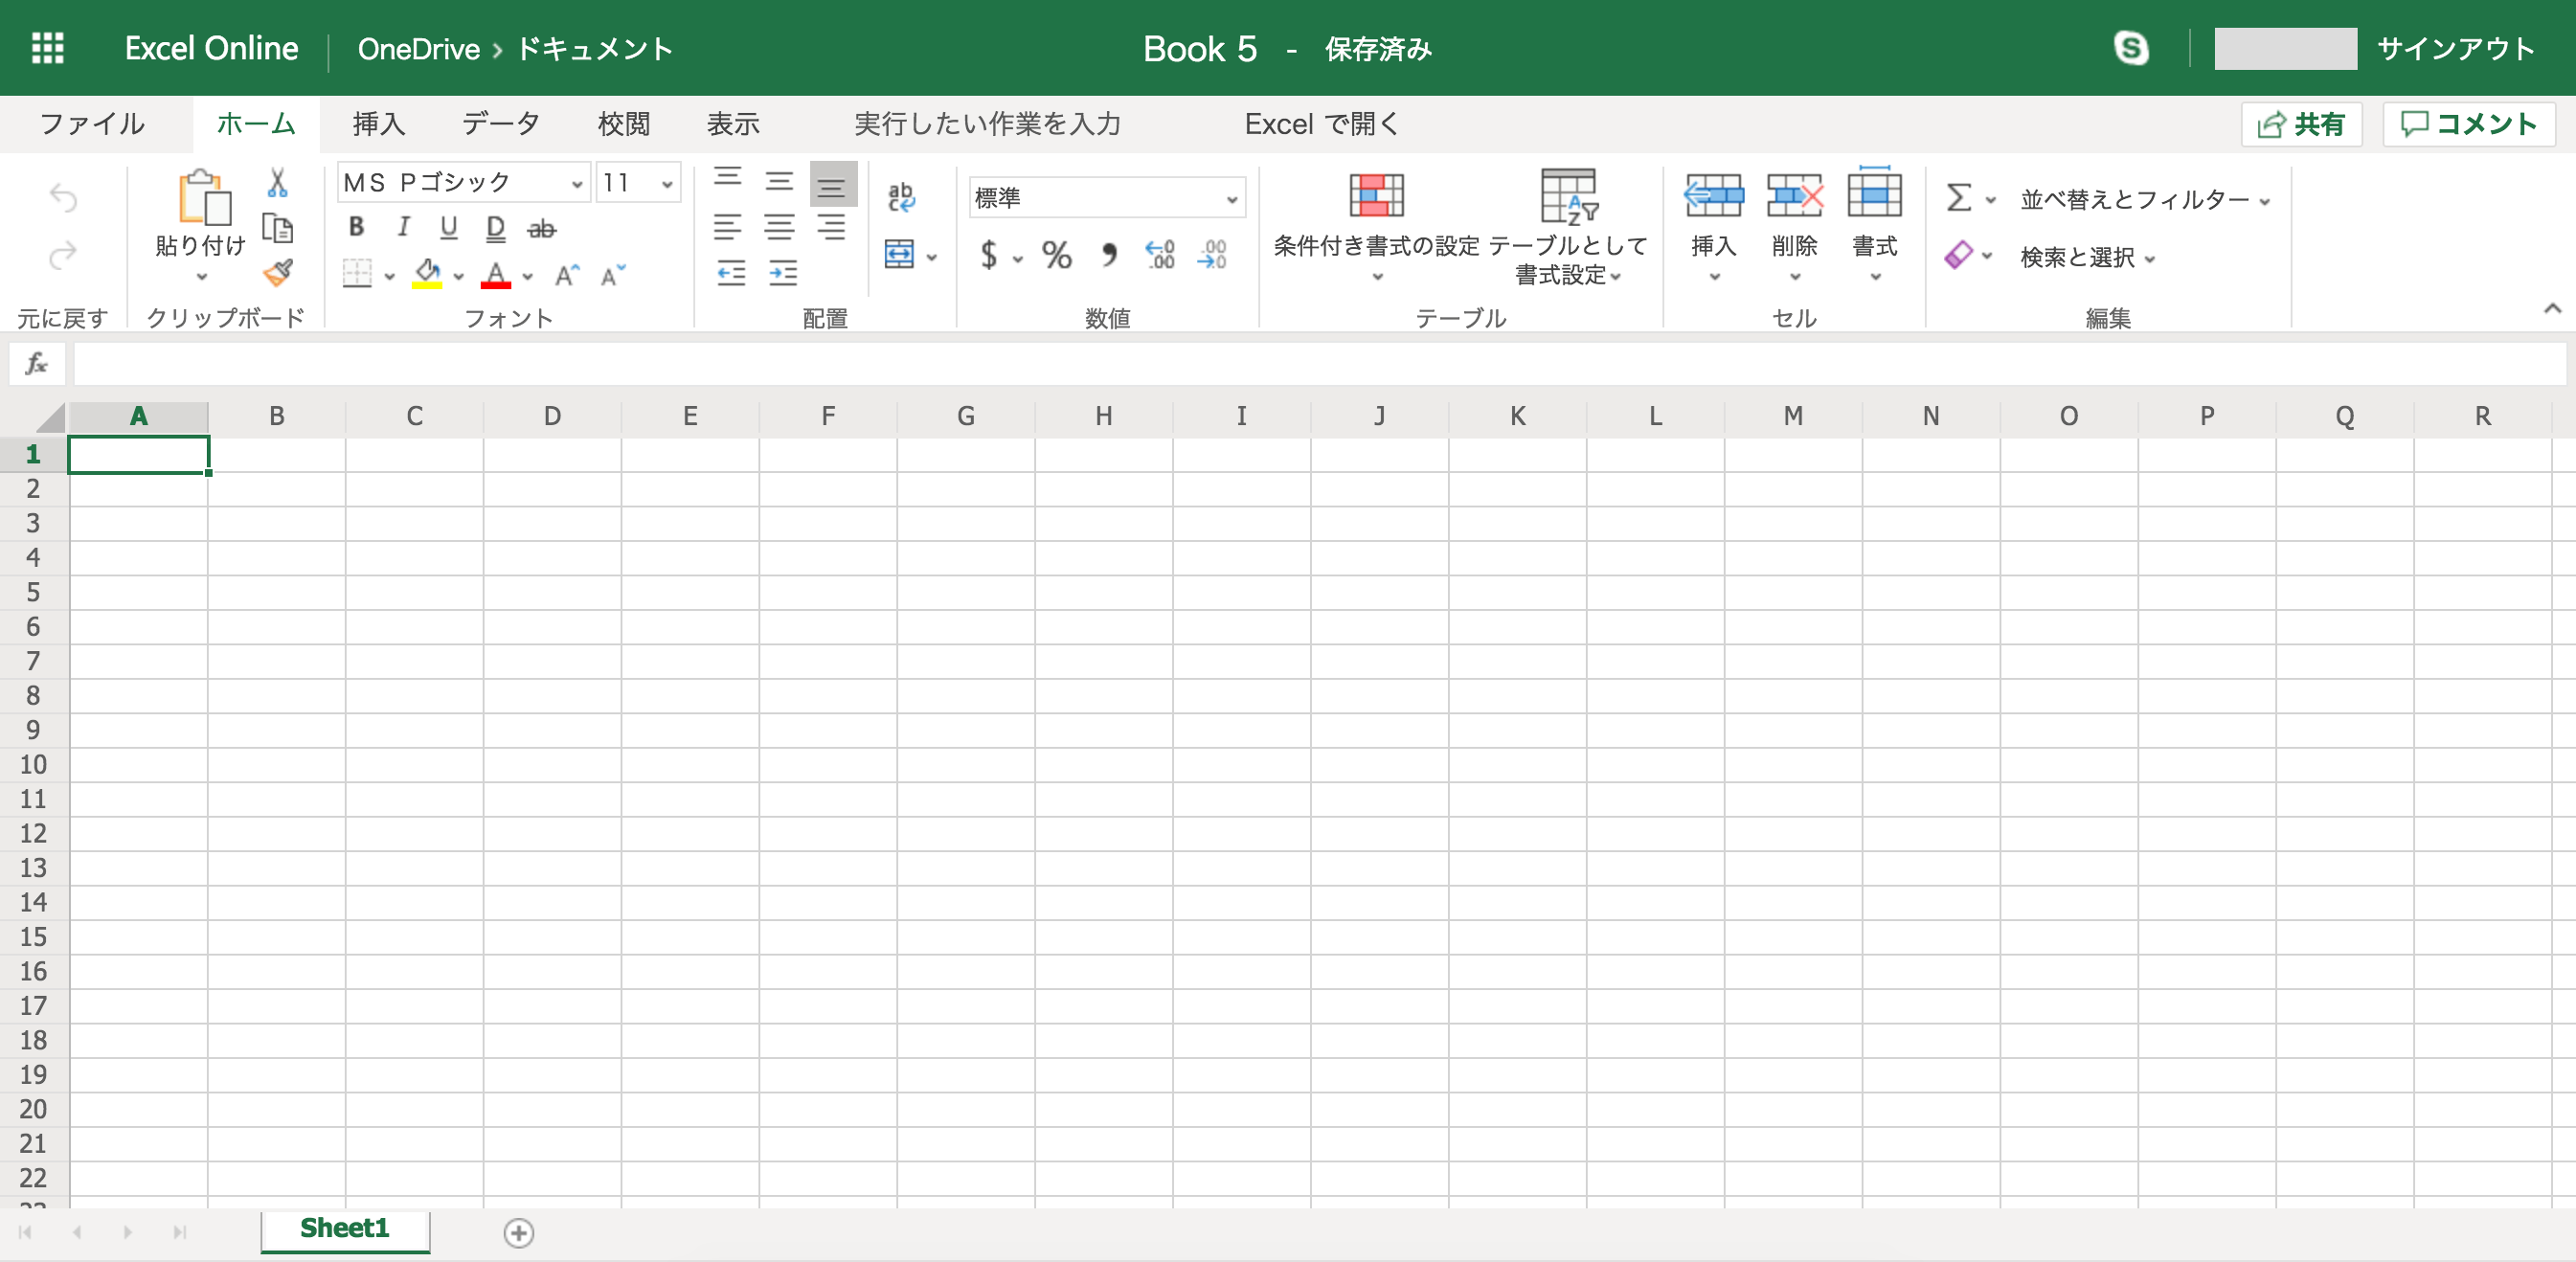
Task: Open the number format dropdown 標準
Action: coord(1106,198)
